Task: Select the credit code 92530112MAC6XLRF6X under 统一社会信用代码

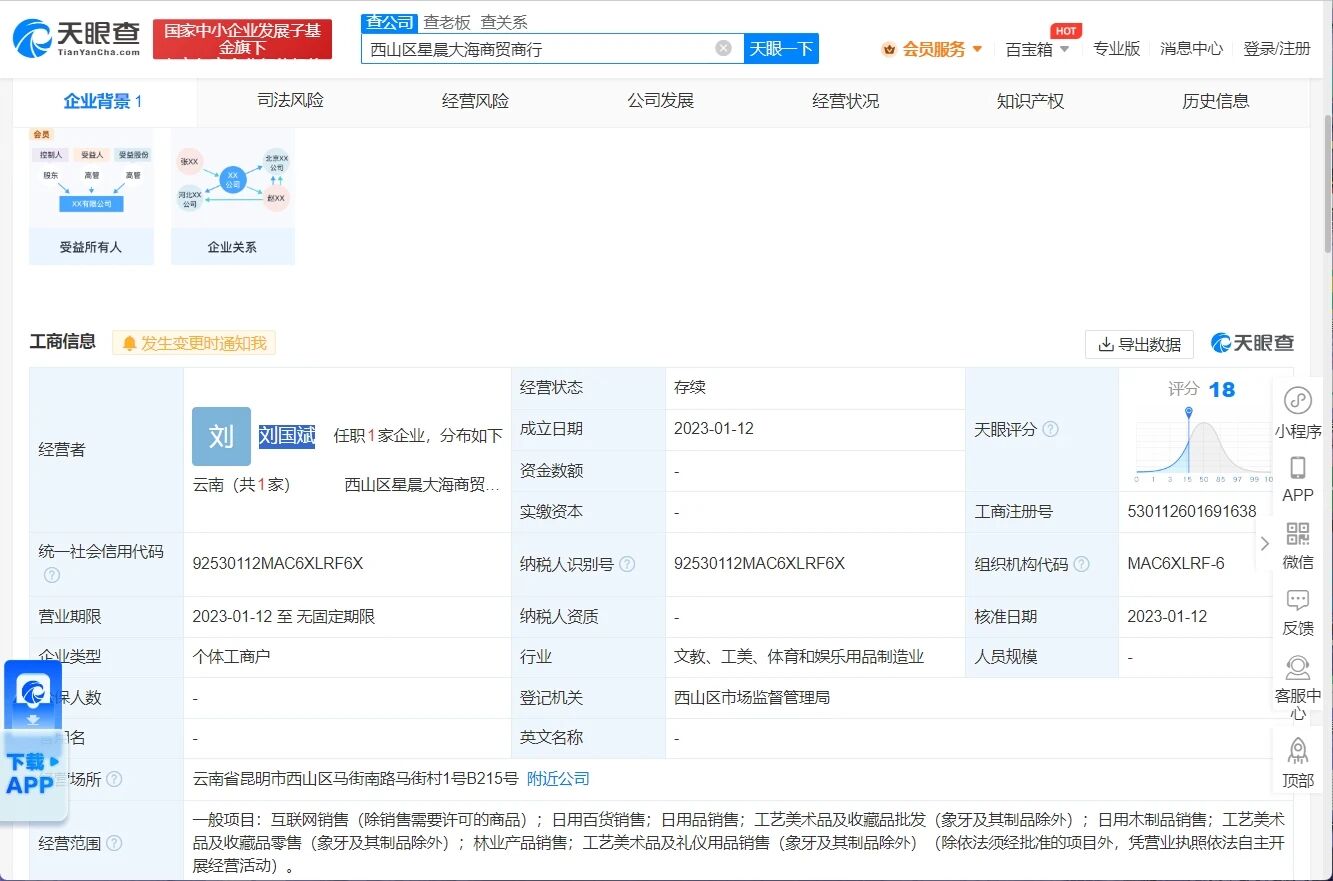Action: click(x=278, y=563)
